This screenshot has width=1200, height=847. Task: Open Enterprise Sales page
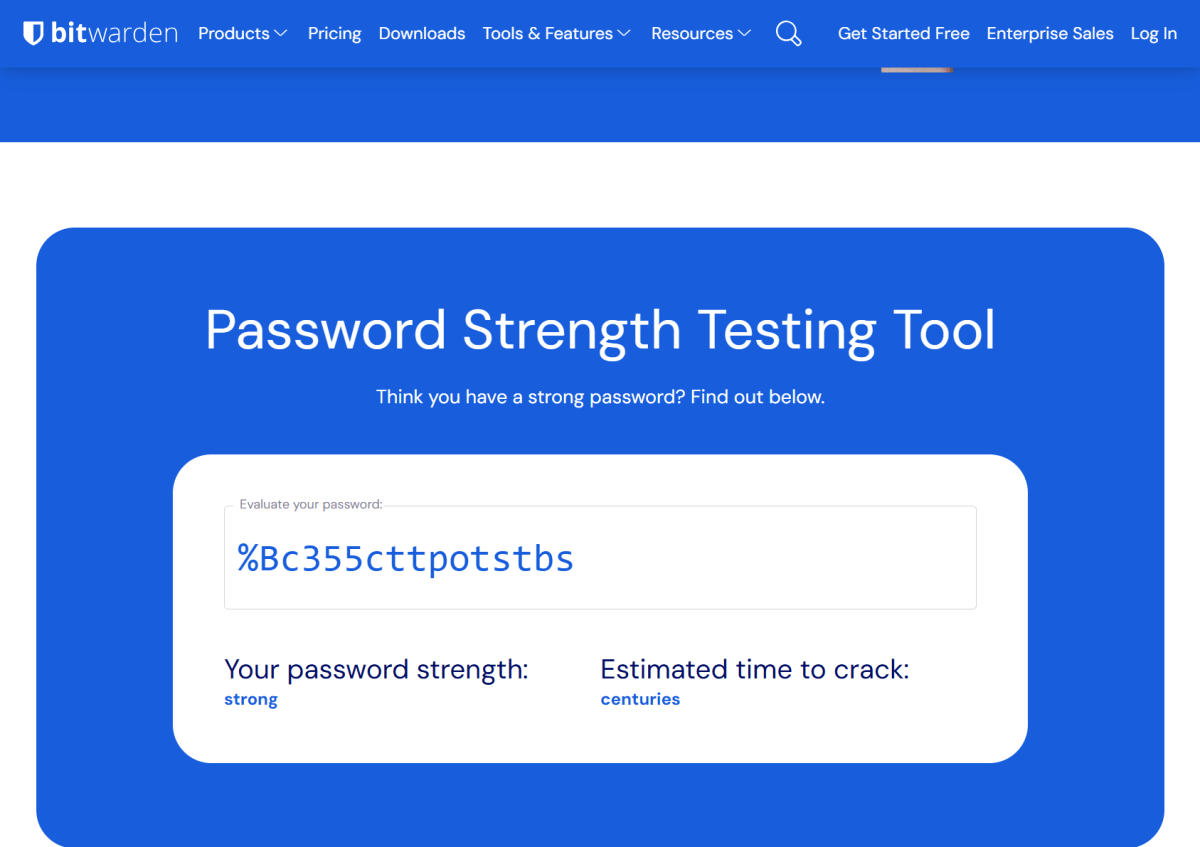tap(1049, 33)
